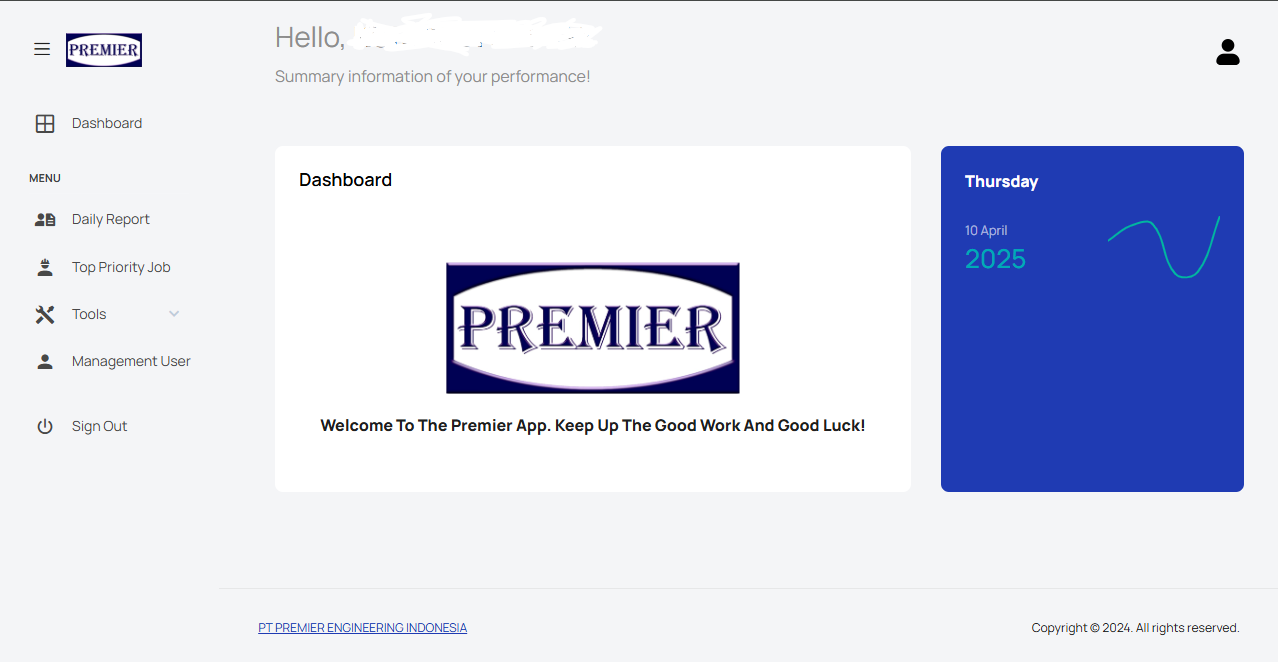Image resolution: width=1278 pixels, height=662 pixels.
Task: Click the Thursday date card
Action: (1092, 319)
